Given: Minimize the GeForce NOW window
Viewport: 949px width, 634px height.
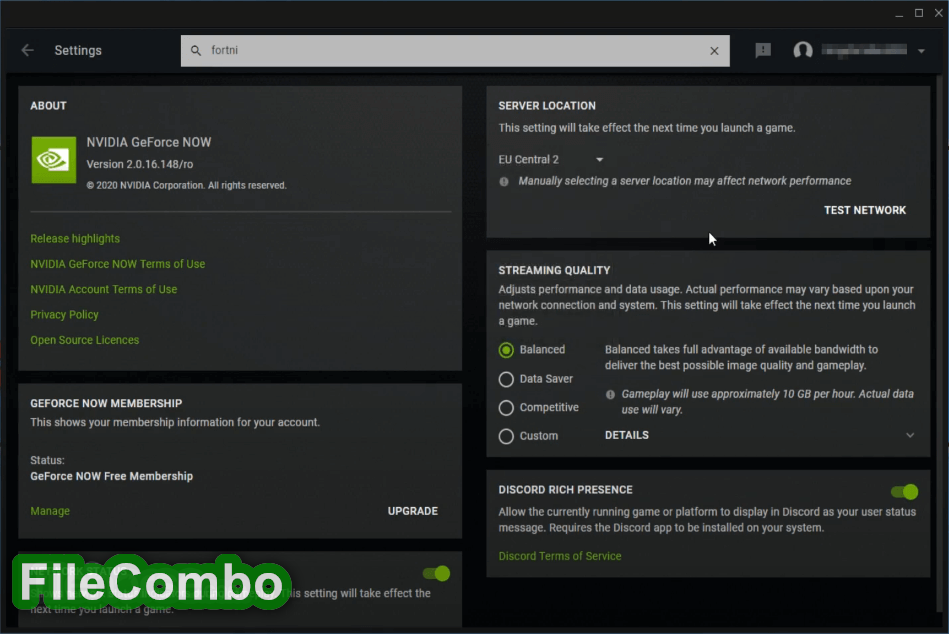Looking at the screenshot, I should click(x=899, y=13).
